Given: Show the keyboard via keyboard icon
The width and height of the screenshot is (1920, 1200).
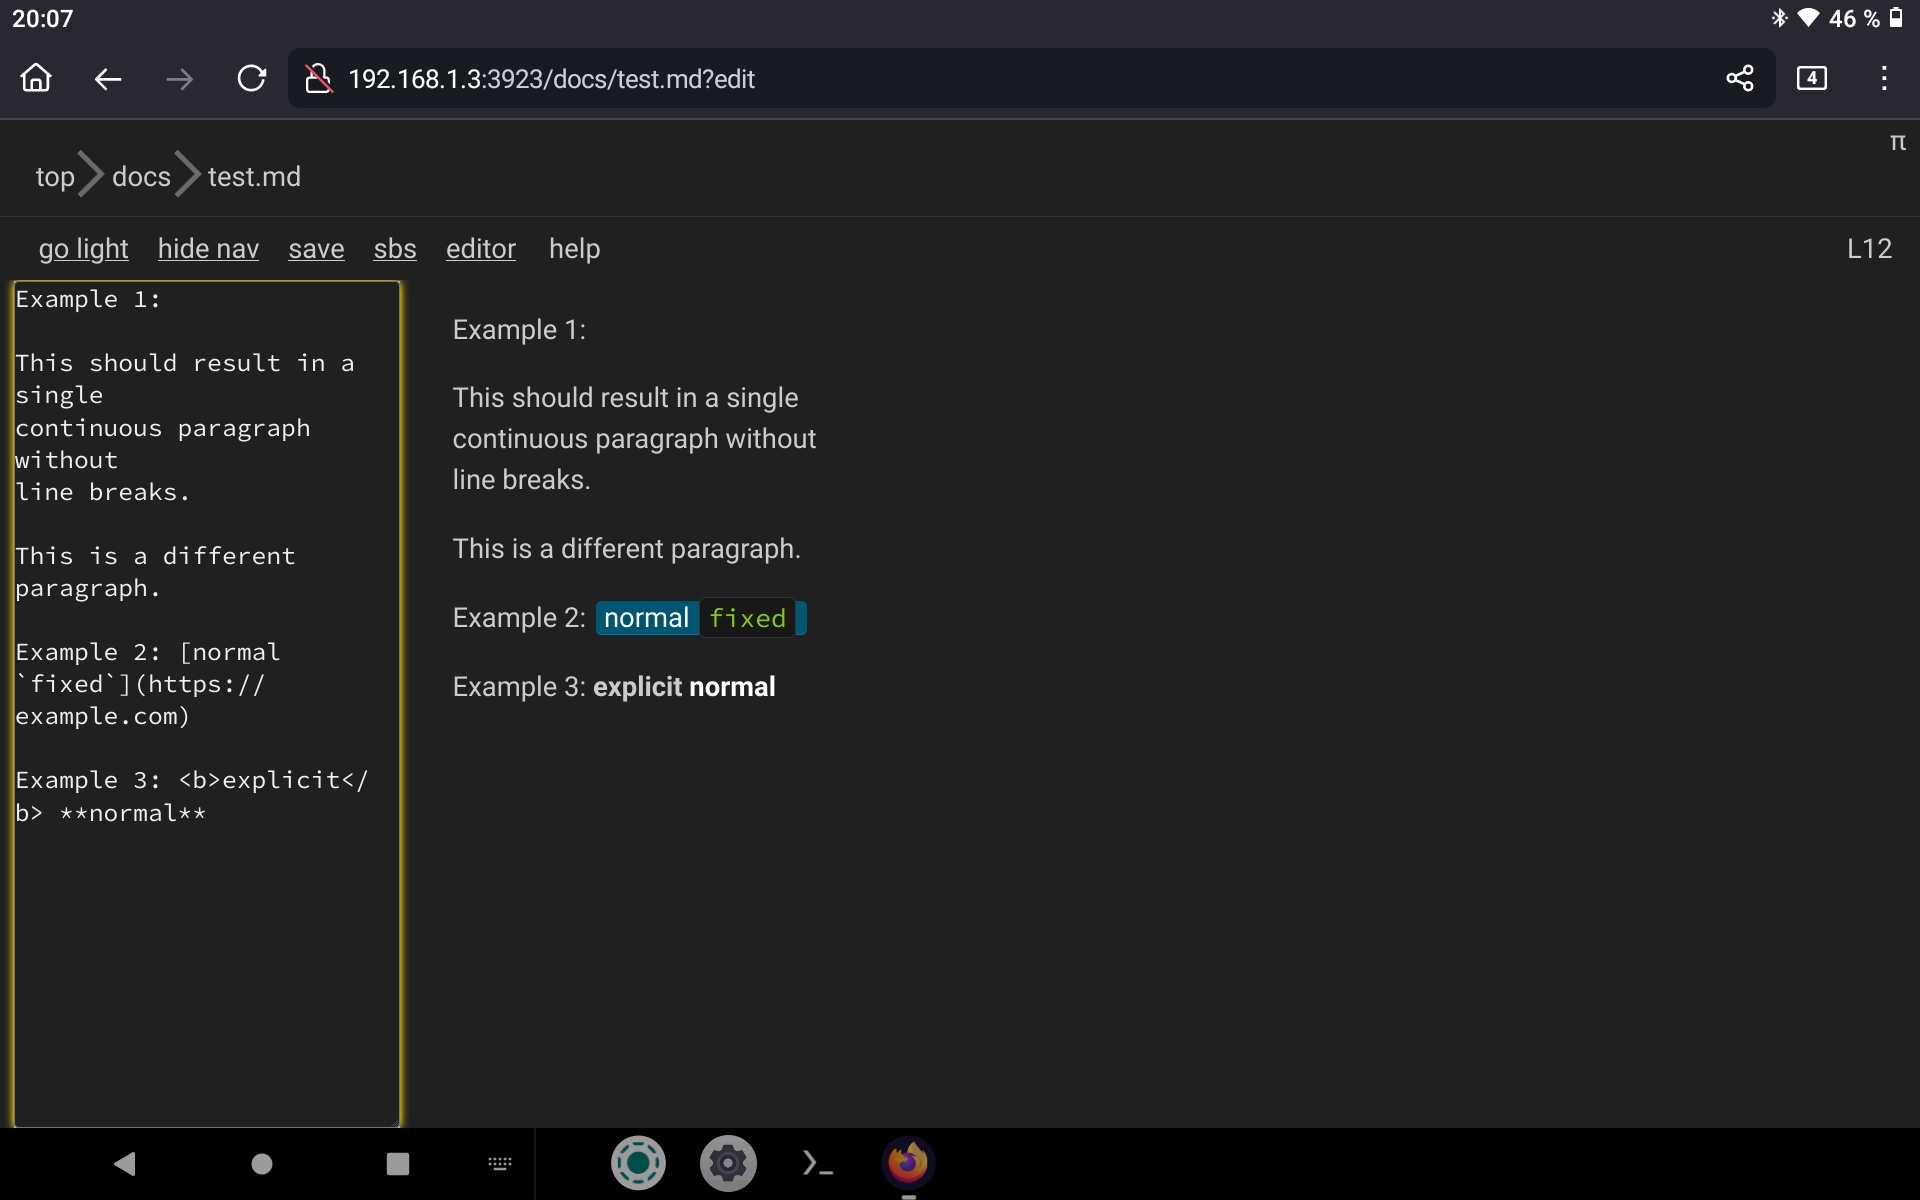Looking at the screenshot, I should point(500,1163).
